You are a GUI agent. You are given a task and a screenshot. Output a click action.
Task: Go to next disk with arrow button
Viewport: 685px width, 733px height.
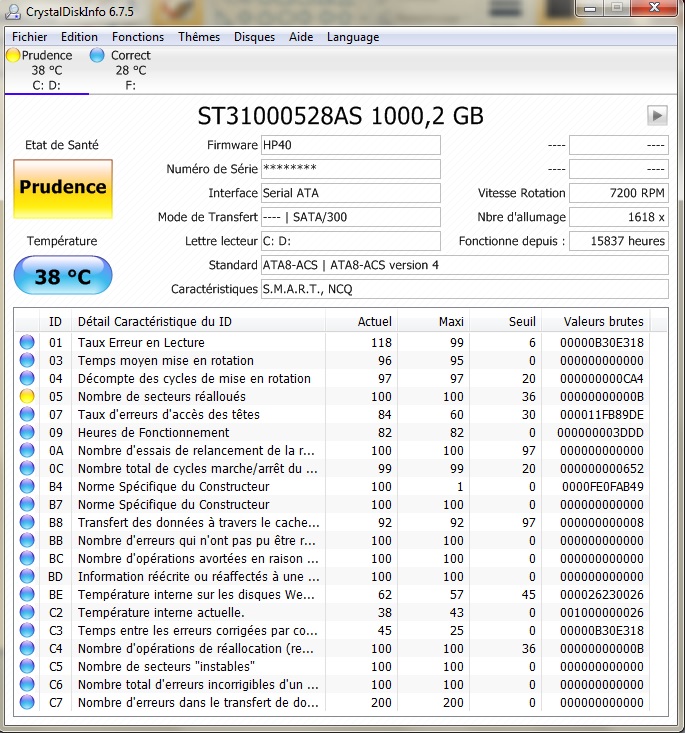coord(657,115)
